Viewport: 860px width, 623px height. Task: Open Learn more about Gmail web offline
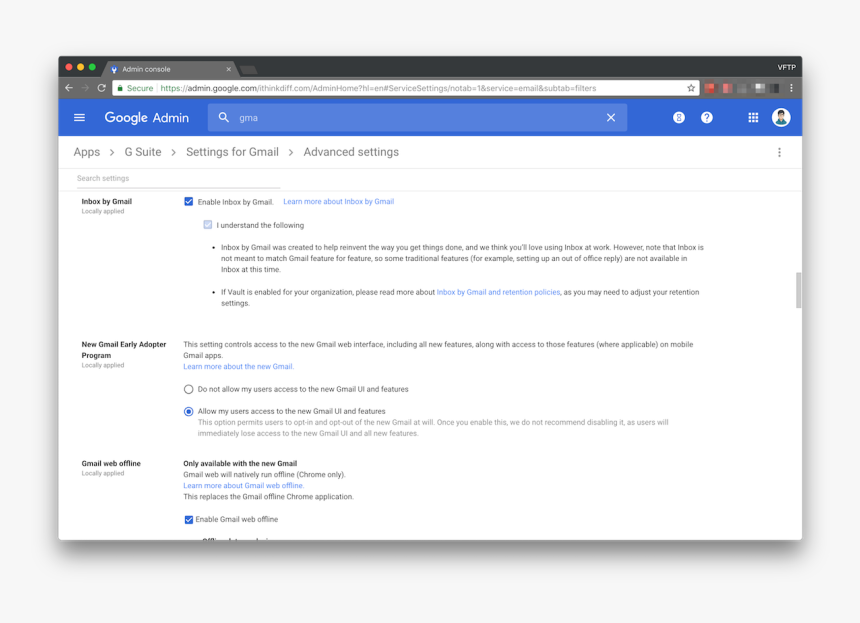243,485
